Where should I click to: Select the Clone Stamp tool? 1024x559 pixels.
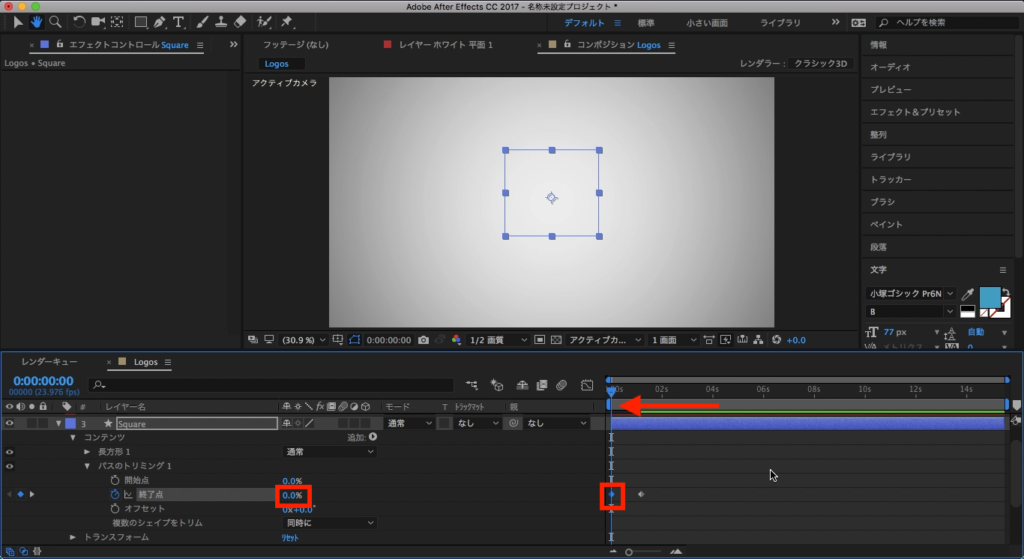coord(221,22)
